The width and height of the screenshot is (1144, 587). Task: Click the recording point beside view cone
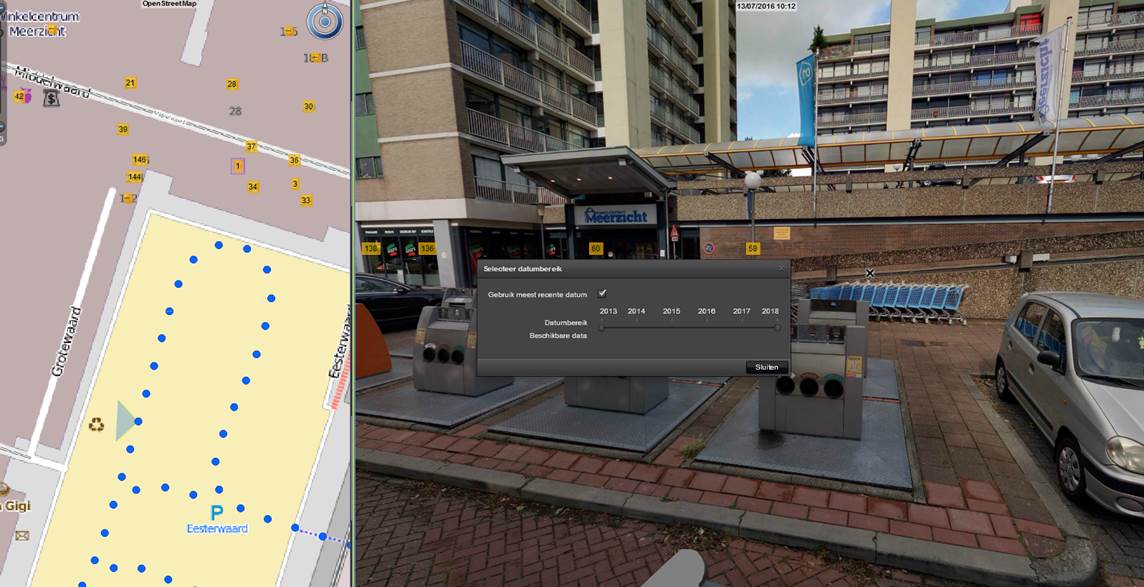pos(138,421)
